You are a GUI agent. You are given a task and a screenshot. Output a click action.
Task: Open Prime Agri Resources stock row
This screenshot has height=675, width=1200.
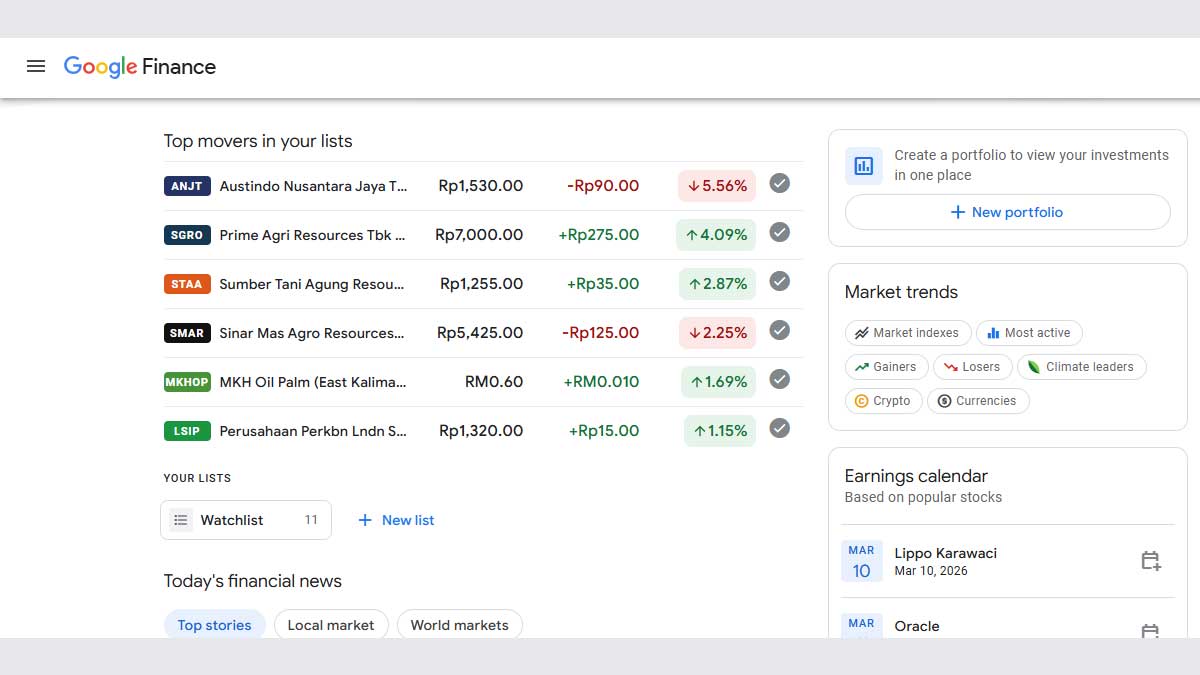[312, 235]
